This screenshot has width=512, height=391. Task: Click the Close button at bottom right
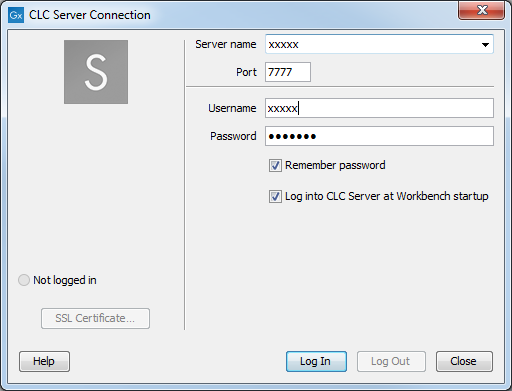(x=464, y=361)
